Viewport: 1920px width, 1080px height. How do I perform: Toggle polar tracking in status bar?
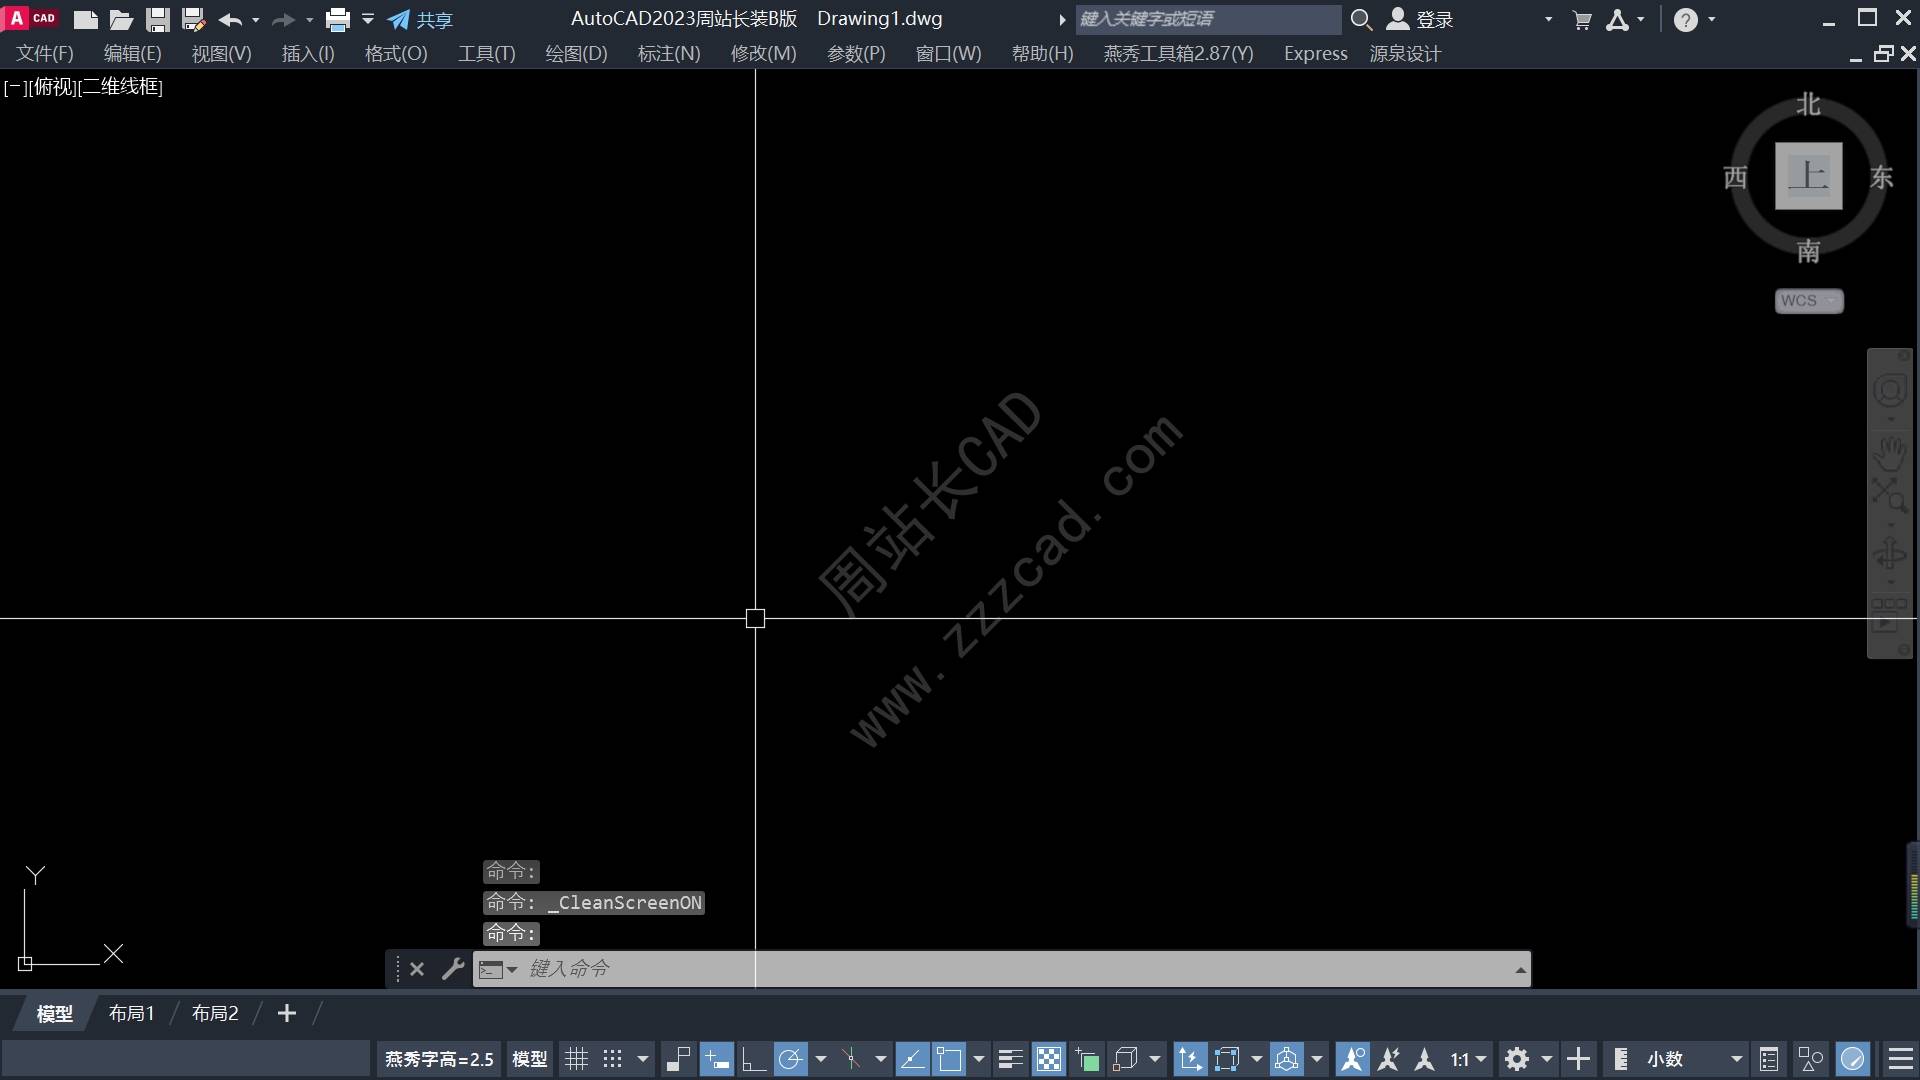790,1059
